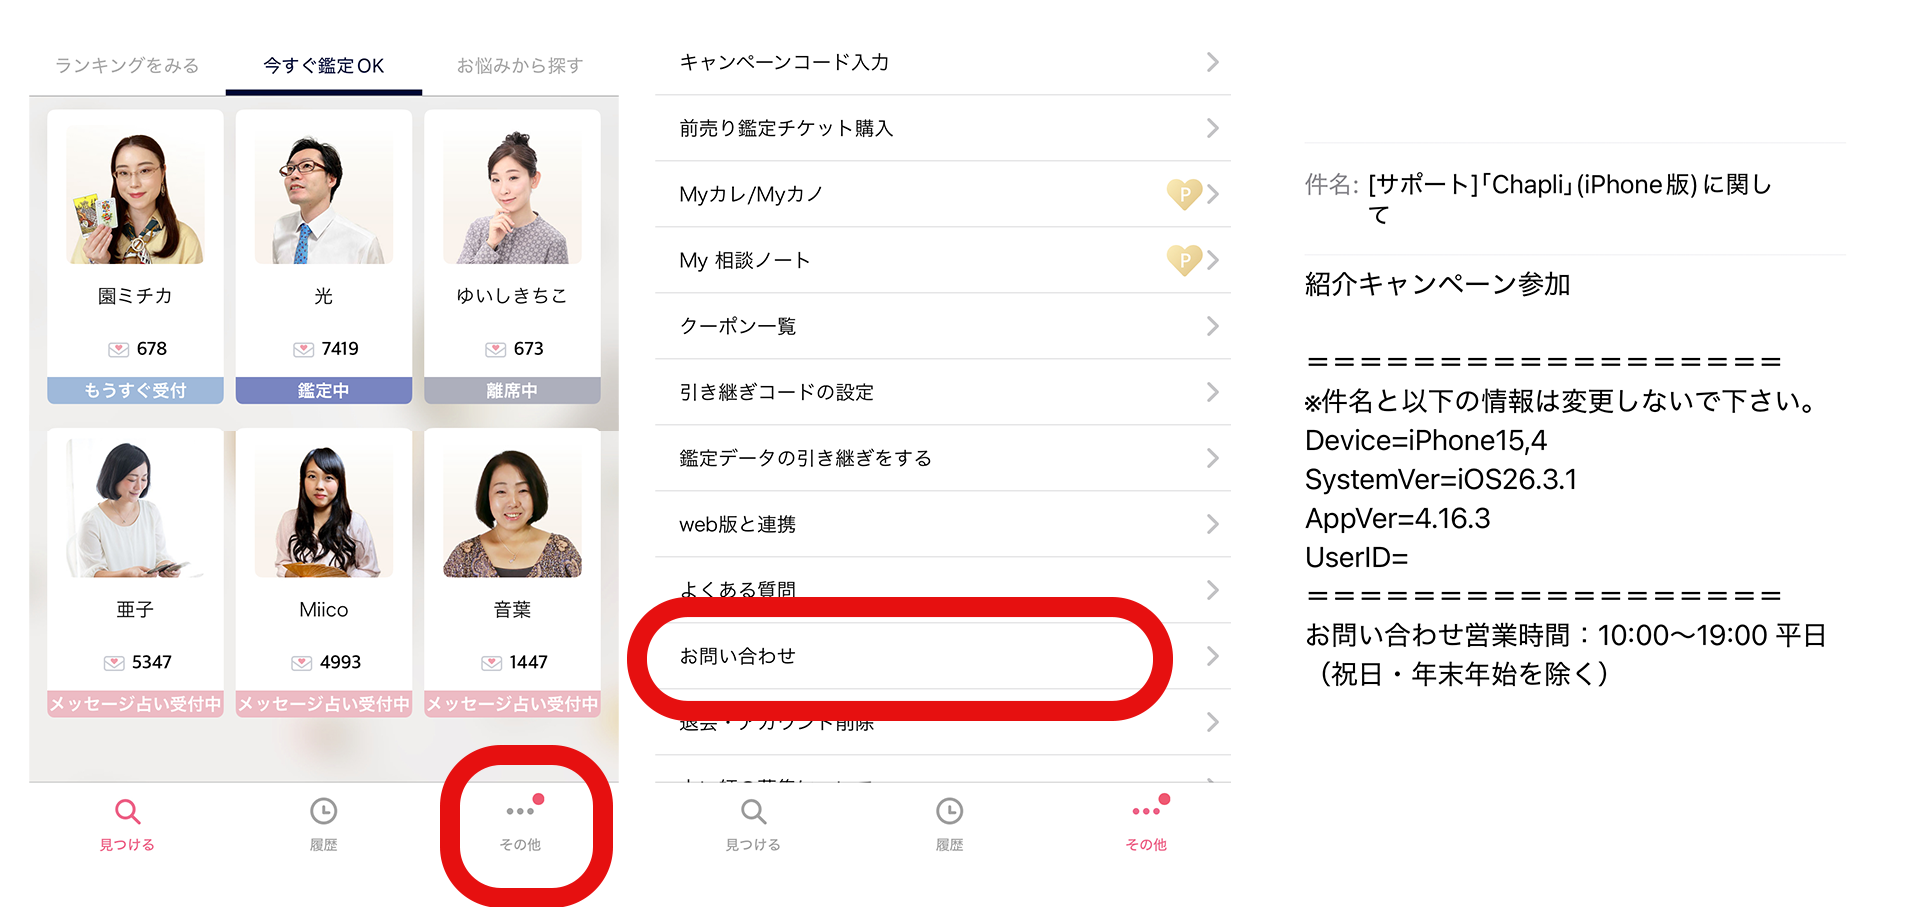Switch to the ランキングをみる tab

127,66
